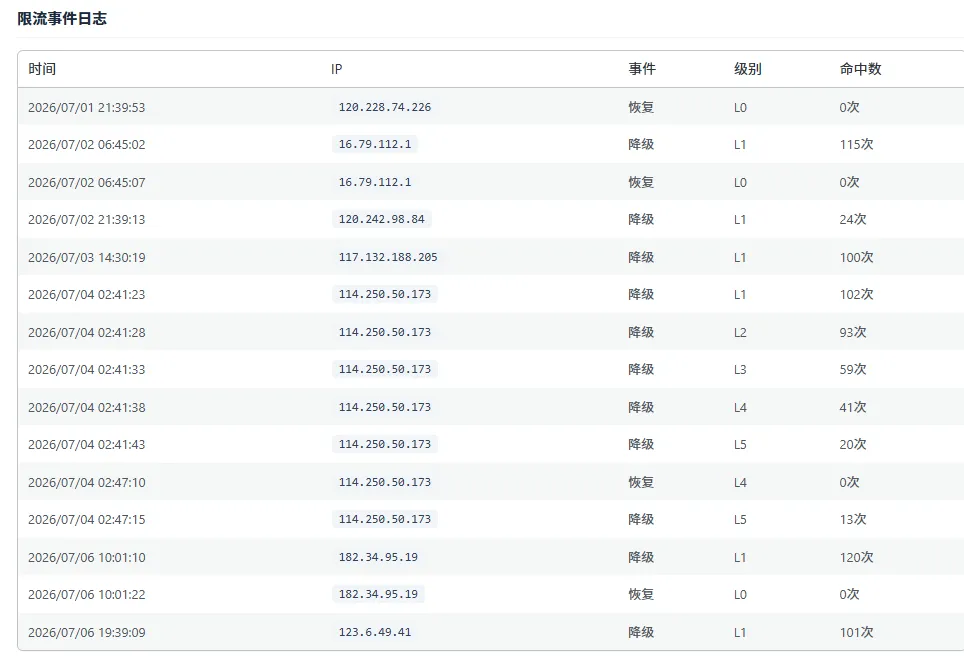Click timestamp 2026/07/04 02:41:28
Viewport: 964px width, 657px height.
click(87, 332)
